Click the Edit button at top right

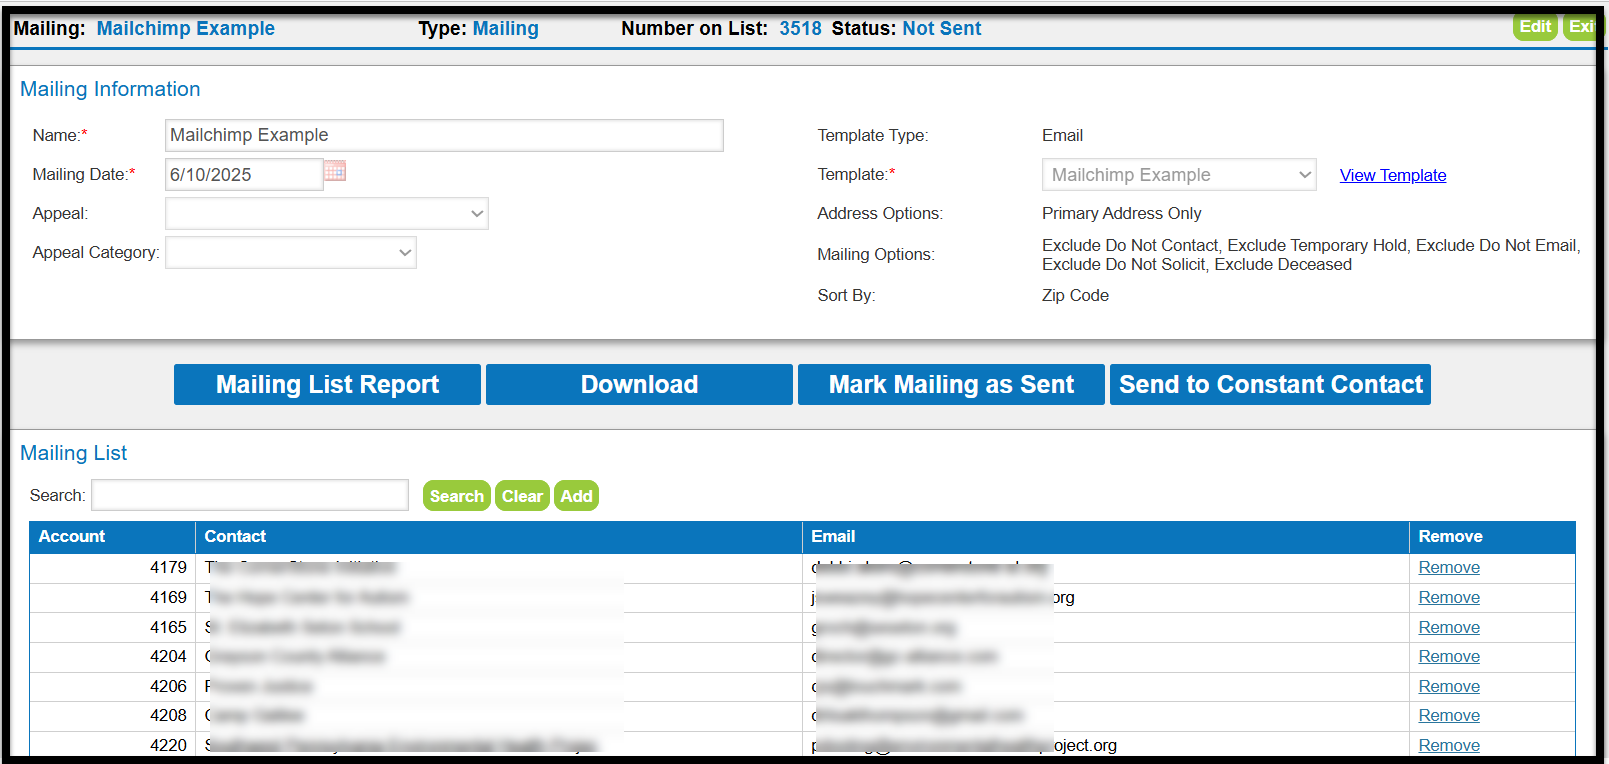[1535, 27]
